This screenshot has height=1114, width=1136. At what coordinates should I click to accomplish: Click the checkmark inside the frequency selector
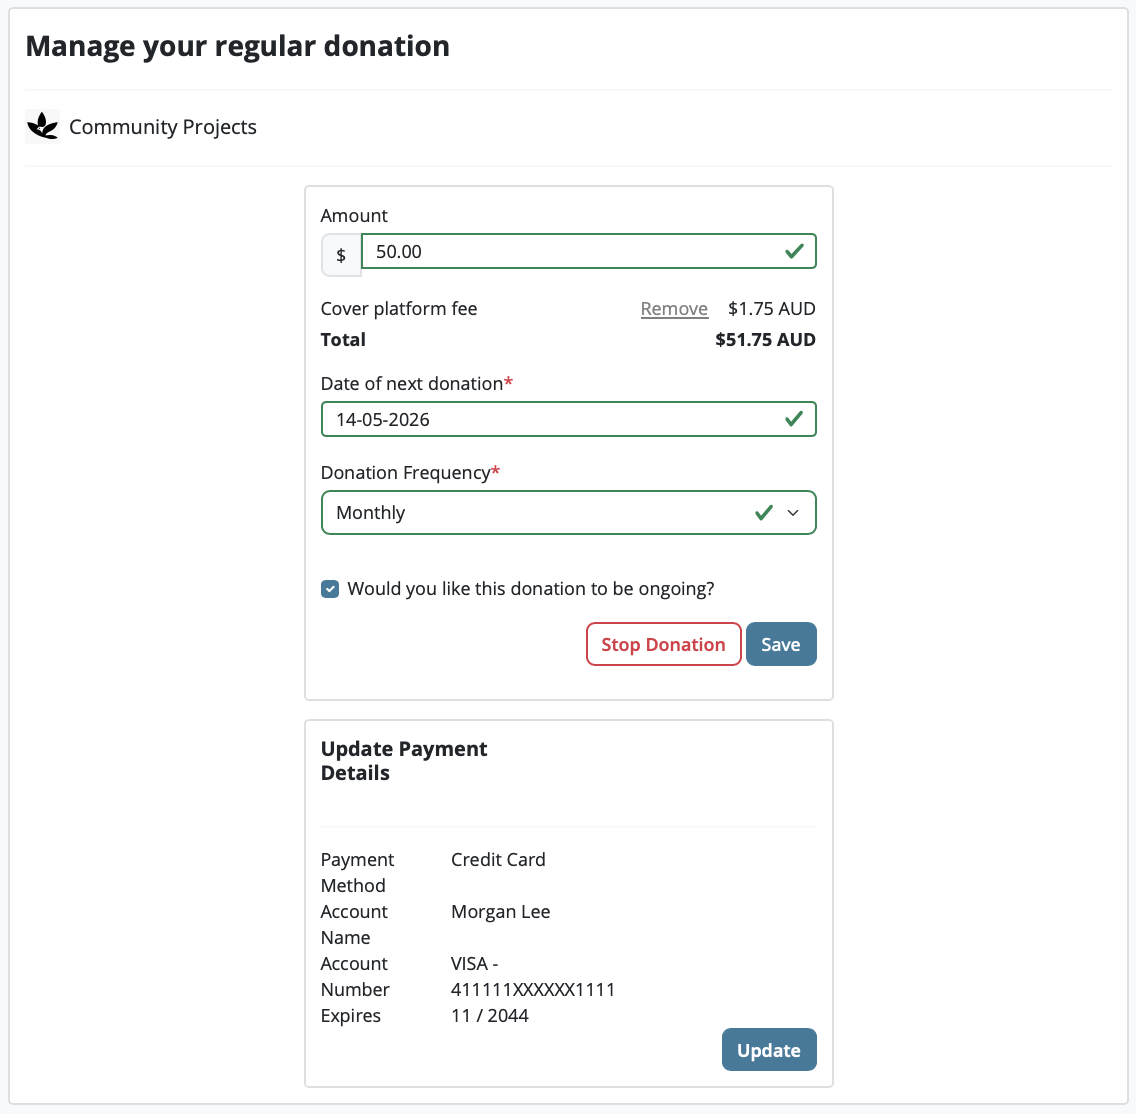click(763, 512)
